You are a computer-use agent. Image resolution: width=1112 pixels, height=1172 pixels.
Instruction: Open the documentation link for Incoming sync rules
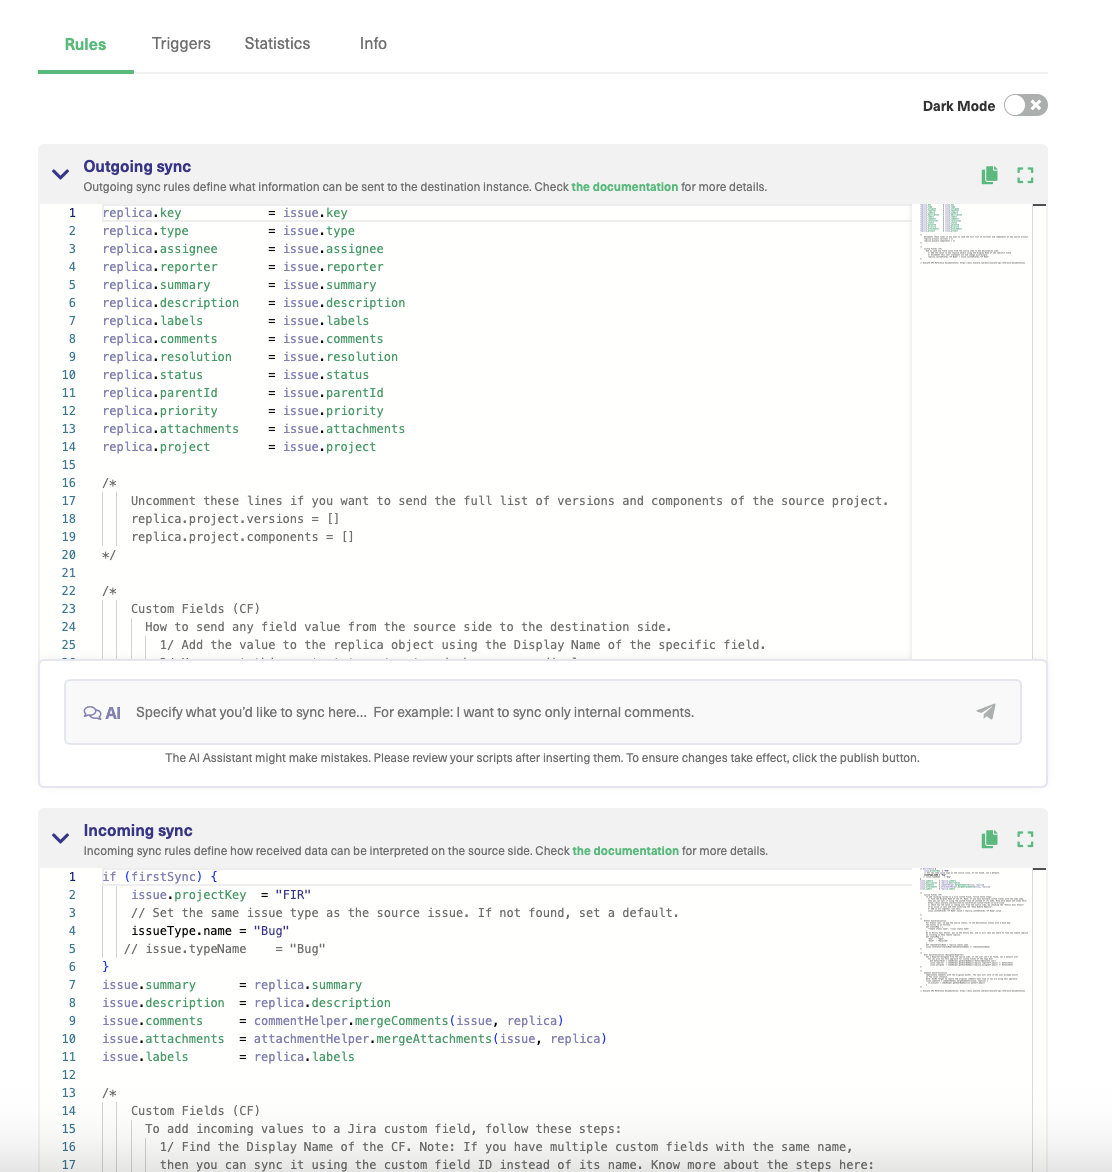(624, 851)
